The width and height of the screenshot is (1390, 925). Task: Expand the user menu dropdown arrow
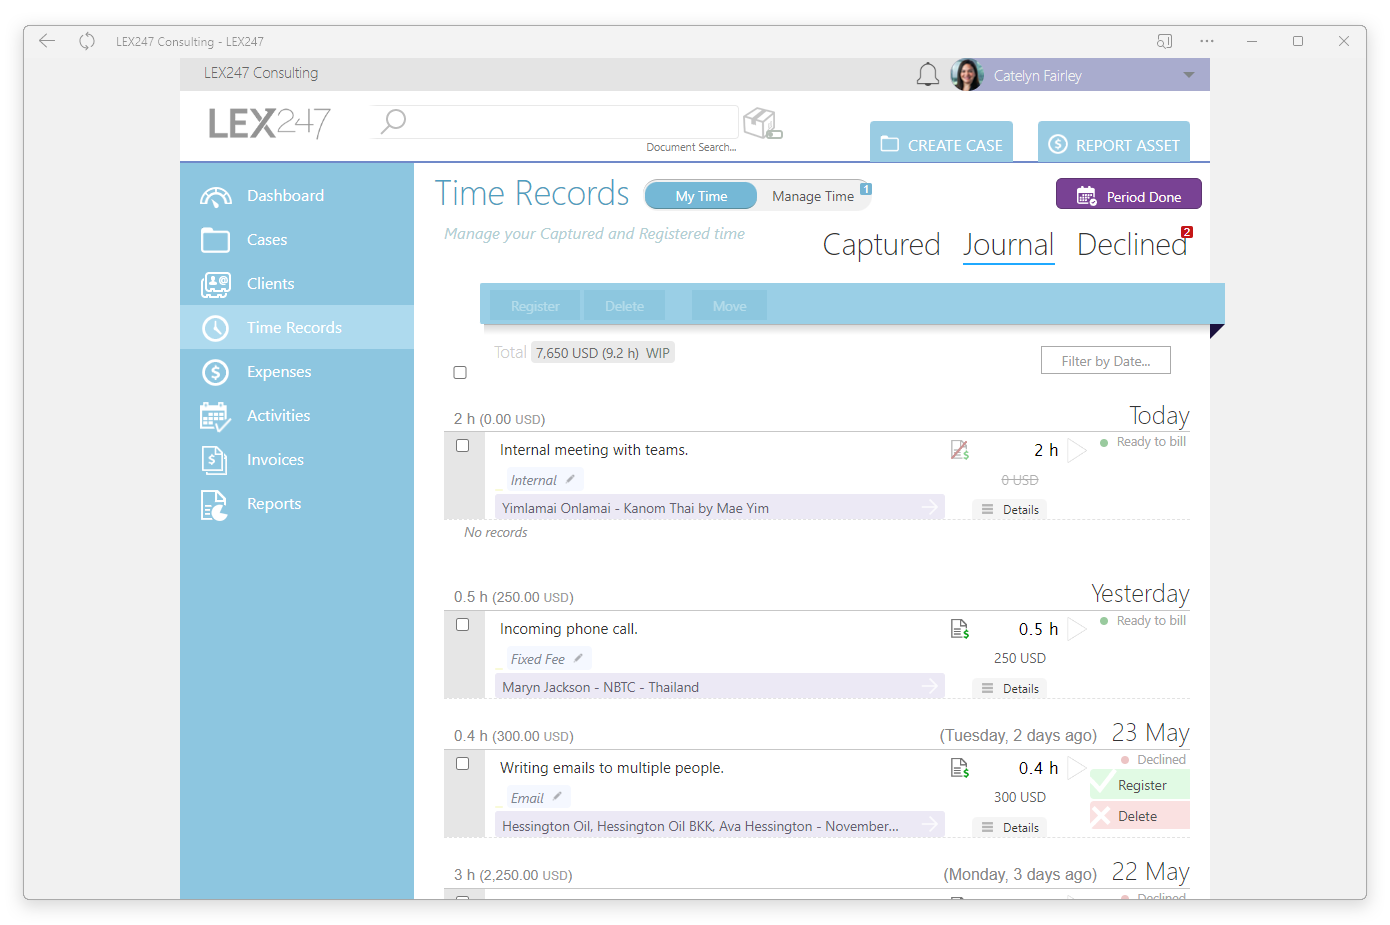point(1188,75)
